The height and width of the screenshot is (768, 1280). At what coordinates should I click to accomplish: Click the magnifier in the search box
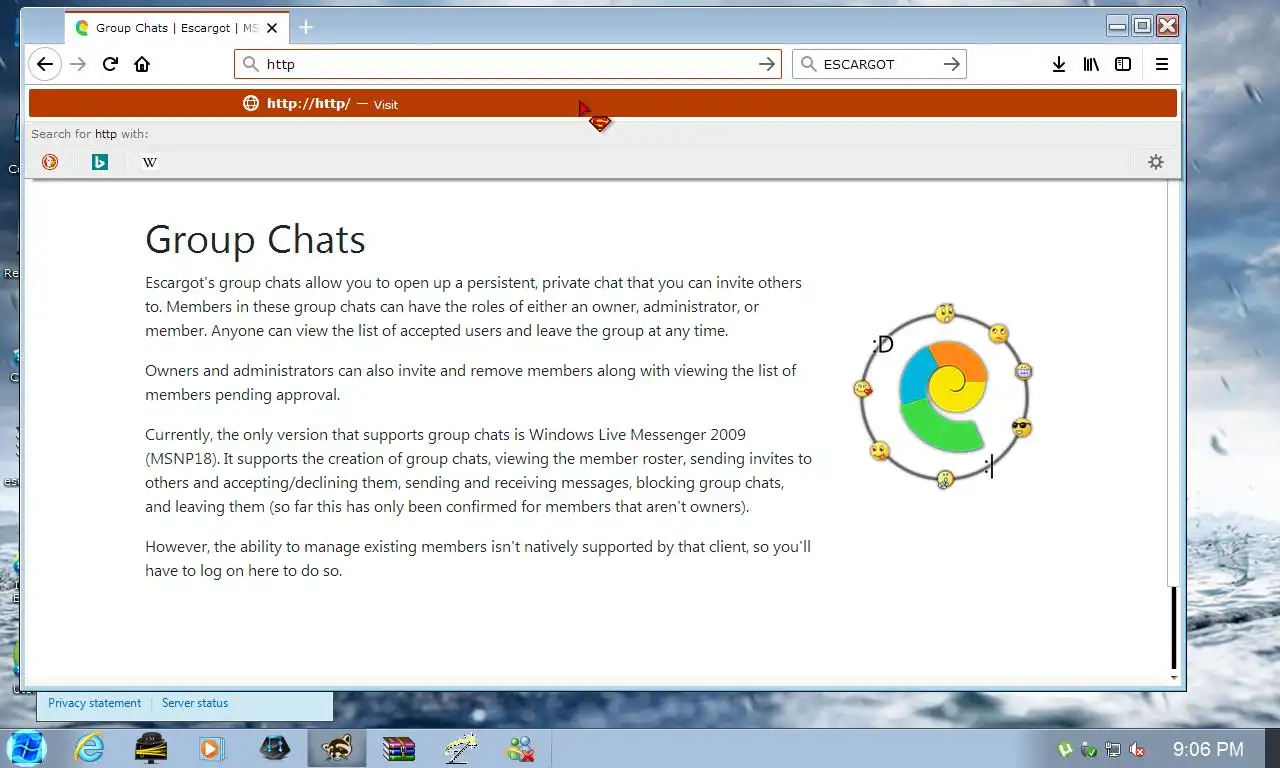[808, 64]
